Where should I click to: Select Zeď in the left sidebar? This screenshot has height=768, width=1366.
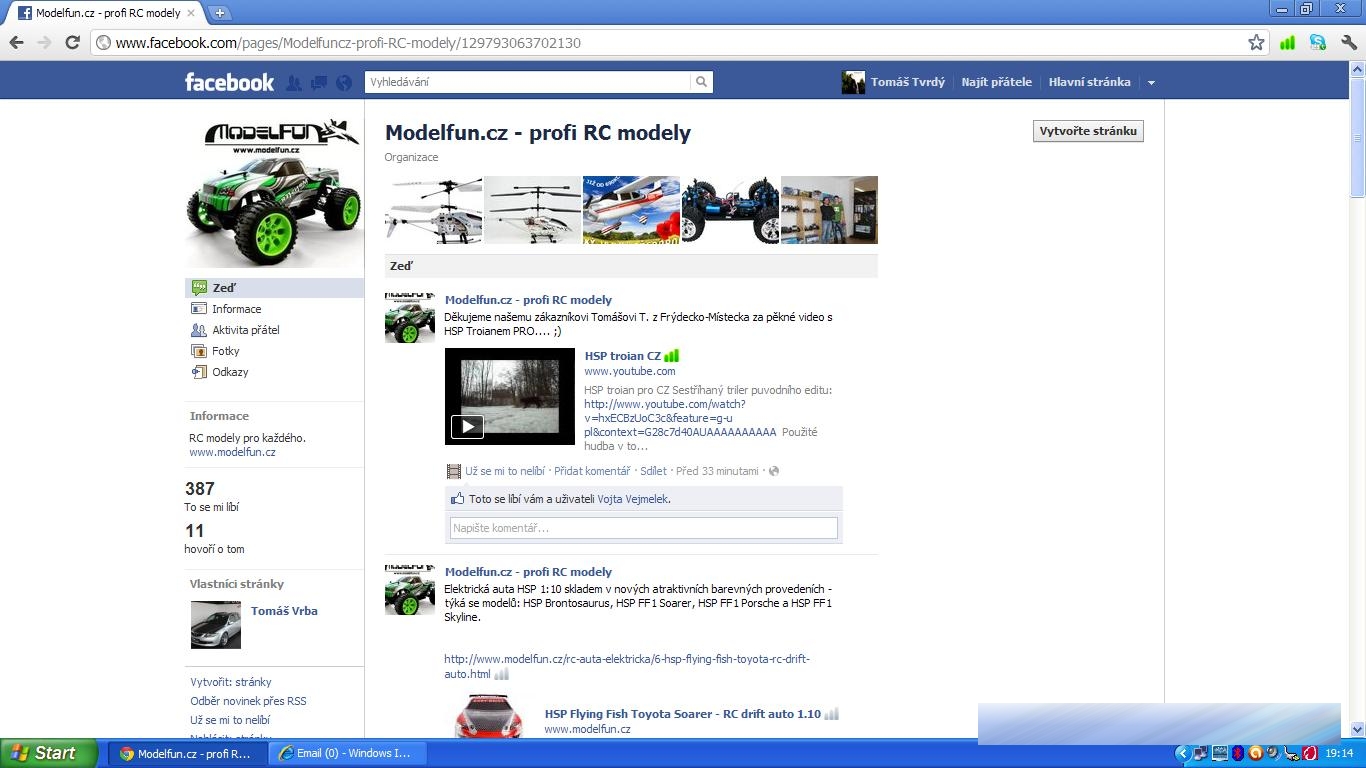[274, 288]
